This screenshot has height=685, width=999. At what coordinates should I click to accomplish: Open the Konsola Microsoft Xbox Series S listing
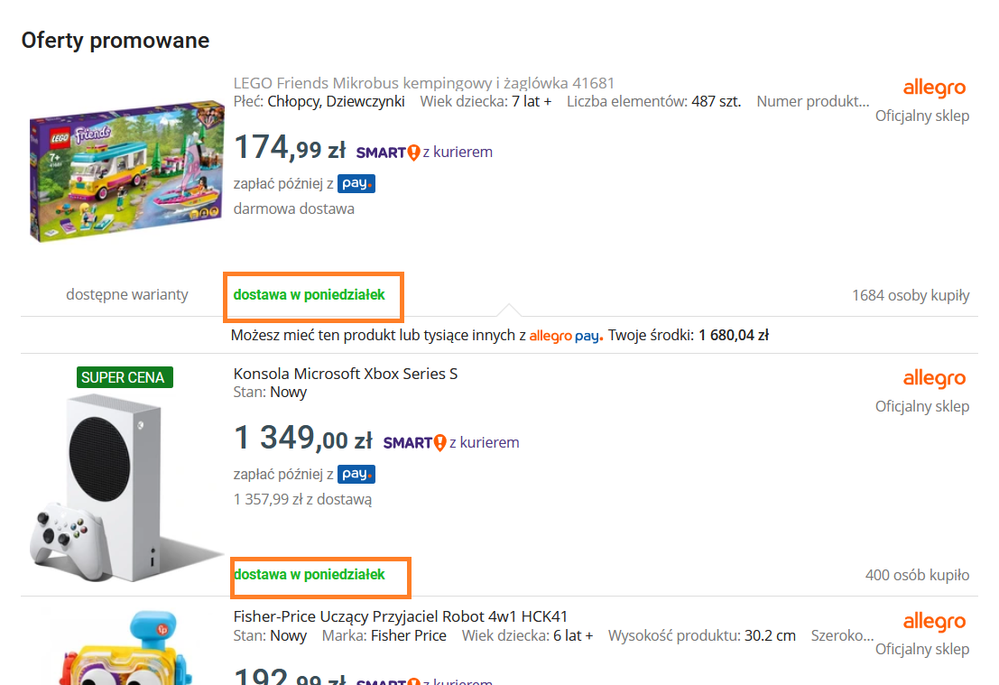point(345,374)
